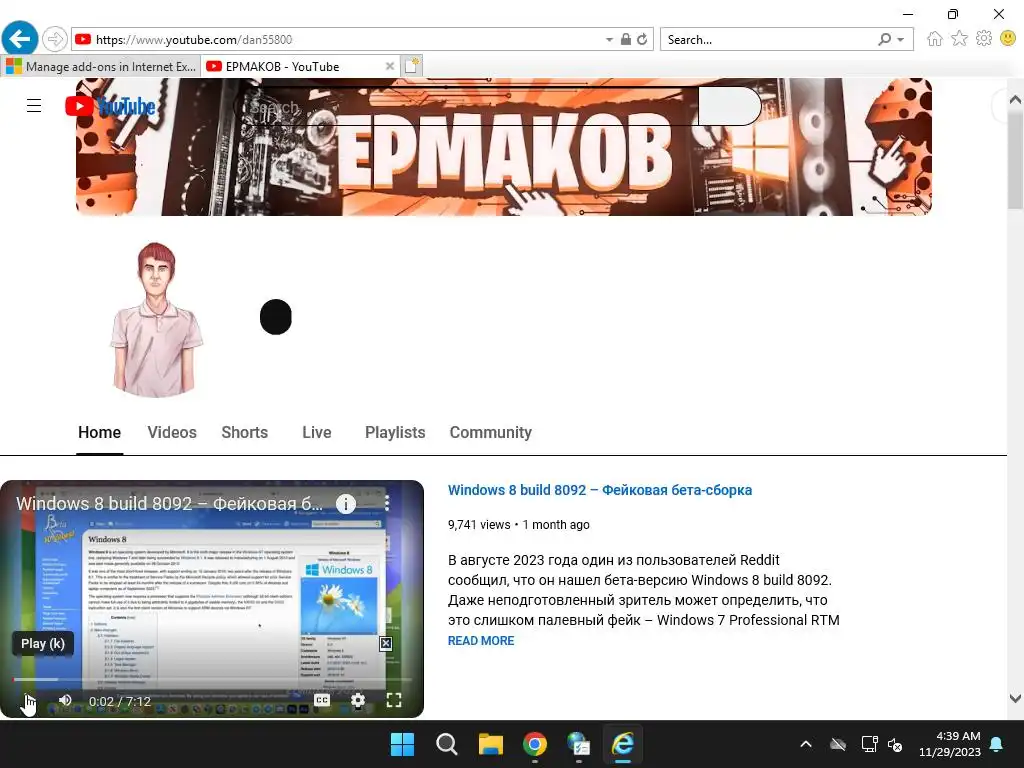Viewport: 1024px width, 768px height.
Task: Open Google Chrome from the taskbar
Action: tap(535, 744)
